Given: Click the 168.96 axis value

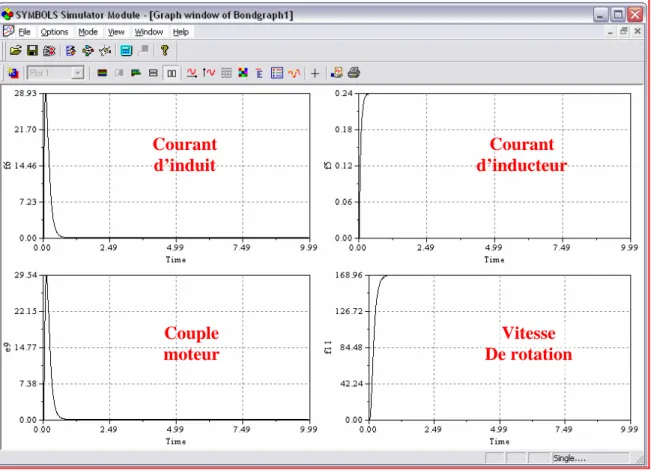Looking at the screenshot, I should pos(349,275).
